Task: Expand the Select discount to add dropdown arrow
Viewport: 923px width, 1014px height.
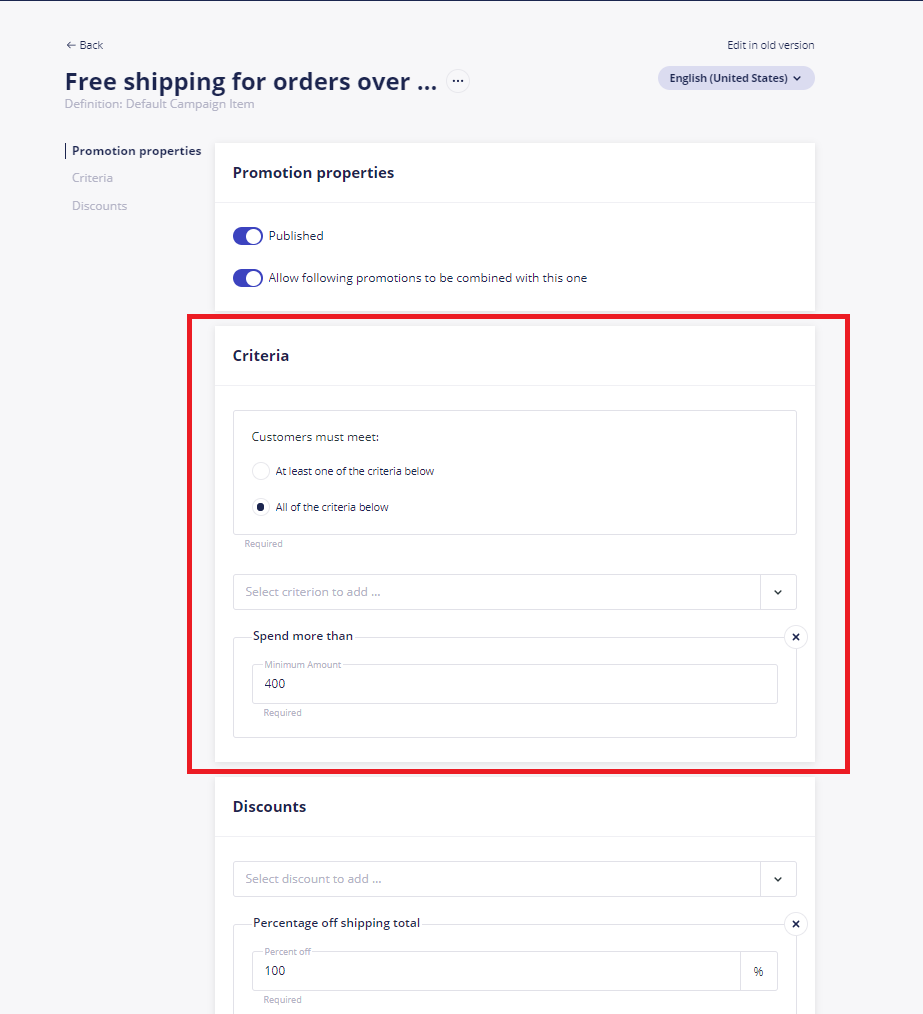Action: pos(778,879)
